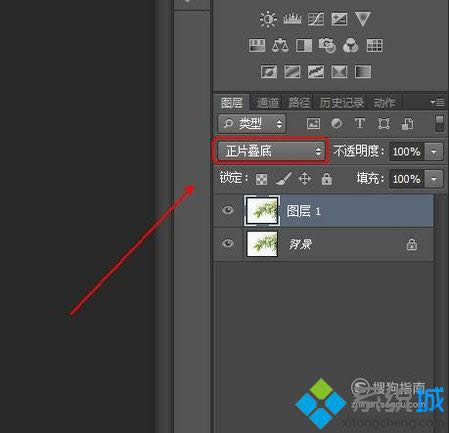
Task: Add a Curves adjustment layer
Action: pyautogui.click(x=316, y=19)
